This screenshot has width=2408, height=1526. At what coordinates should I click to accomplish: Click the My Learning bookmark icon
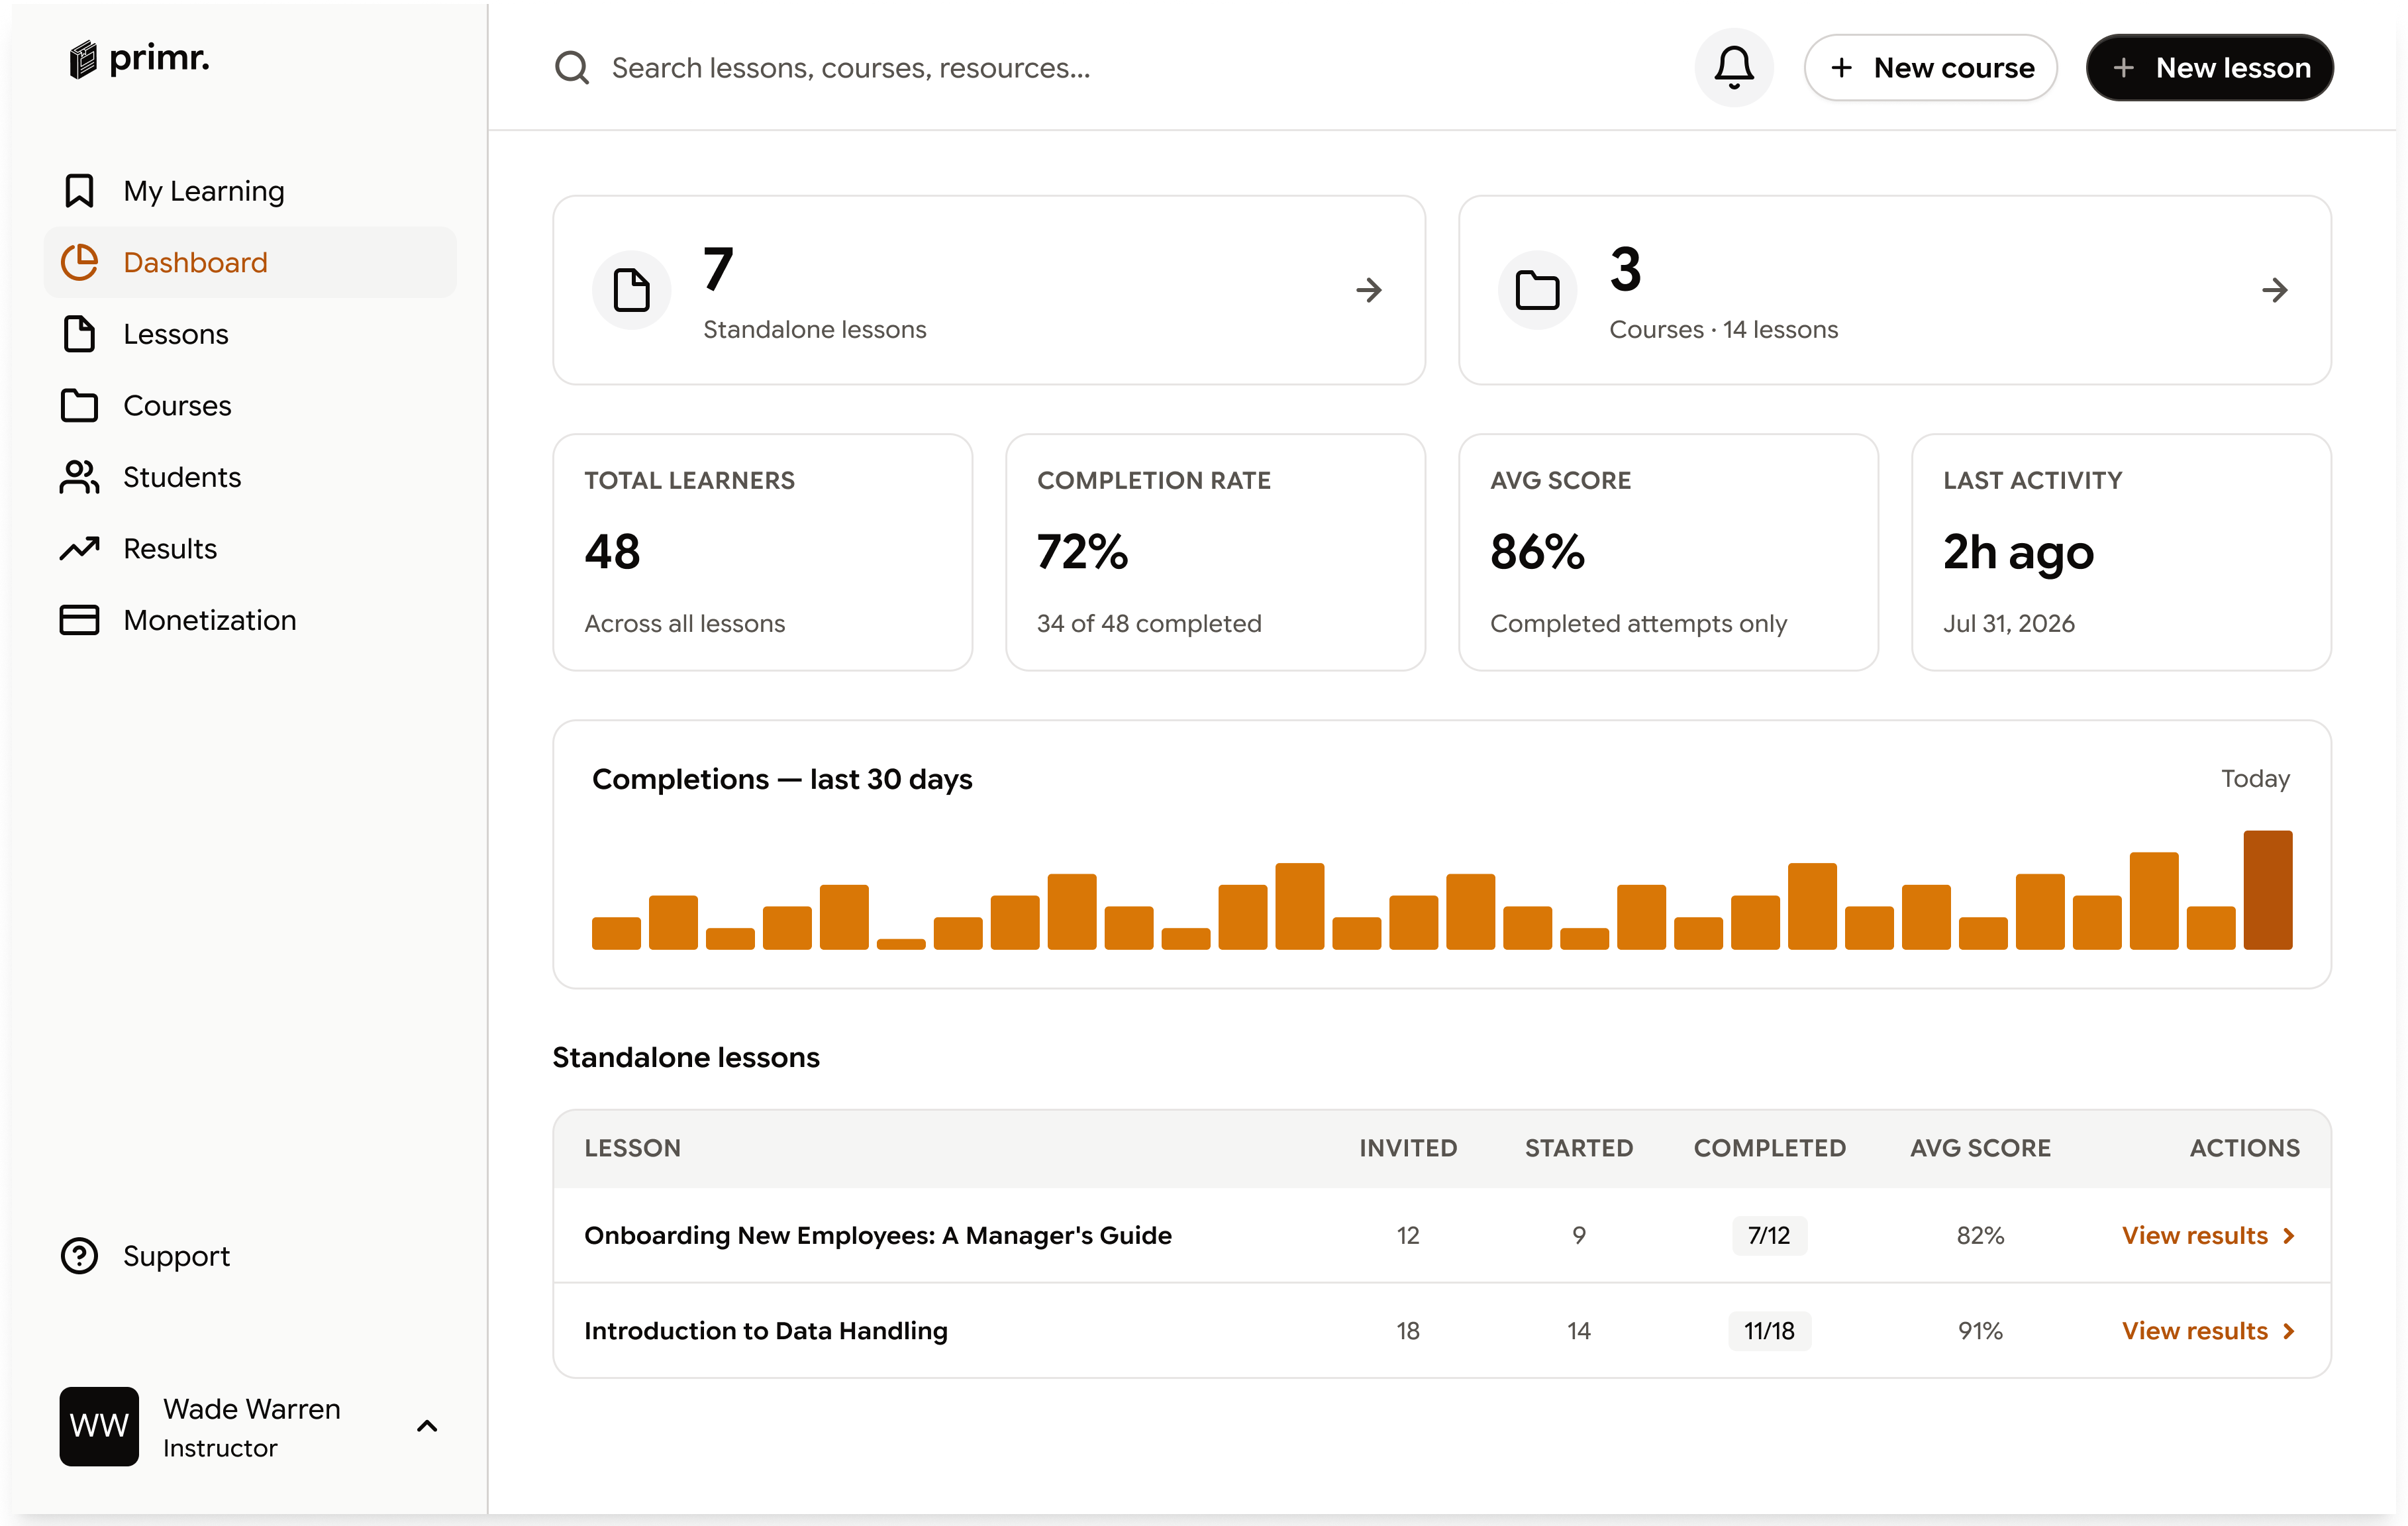pyautogui.click(x=79, y=191)
